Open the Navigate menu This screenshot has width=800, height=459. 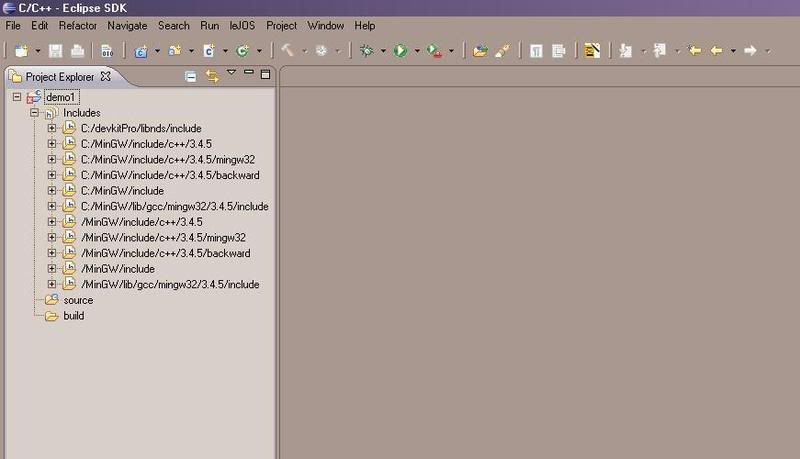point(127,26)
